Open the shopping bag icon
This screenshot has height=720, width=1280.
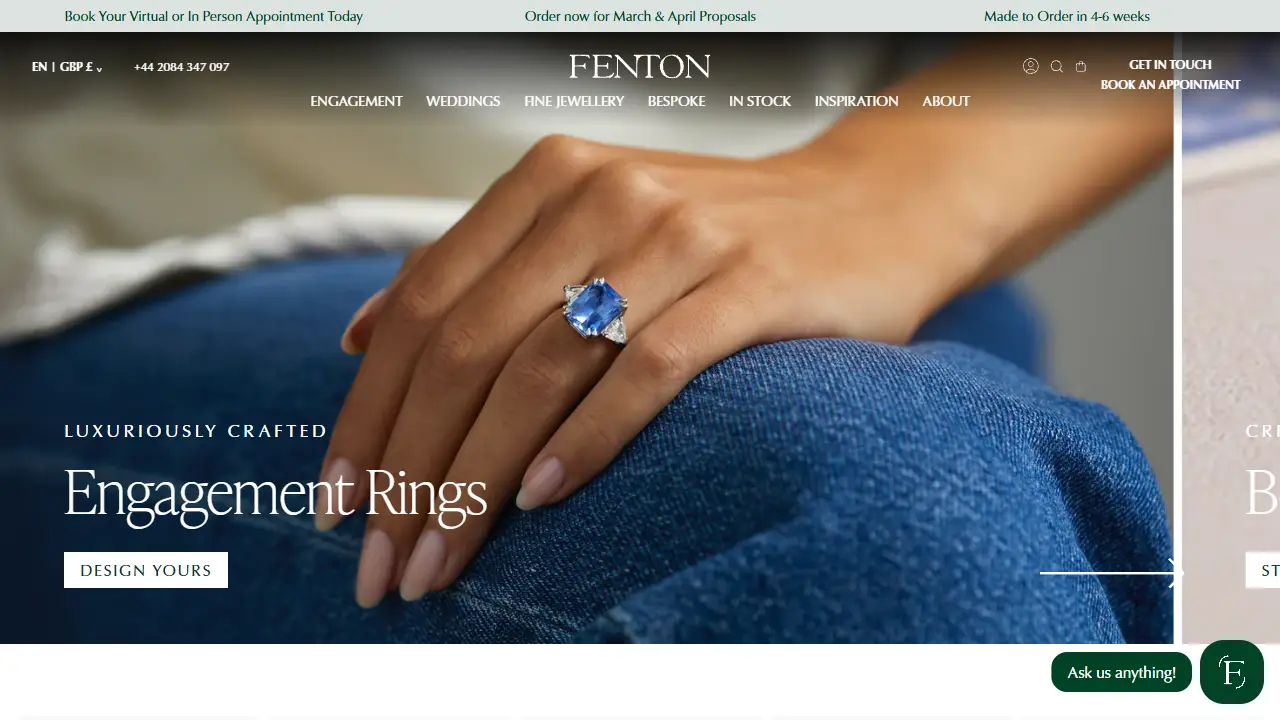[x=1081, y=67]
